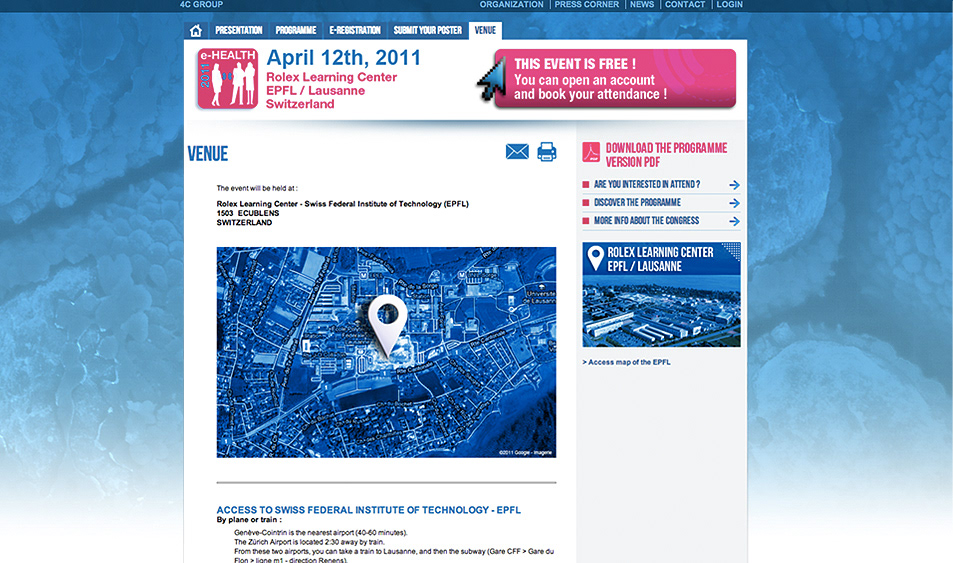953x563 pixels.
Task: Open the Programme tab
Action: [x=296, y=30]
